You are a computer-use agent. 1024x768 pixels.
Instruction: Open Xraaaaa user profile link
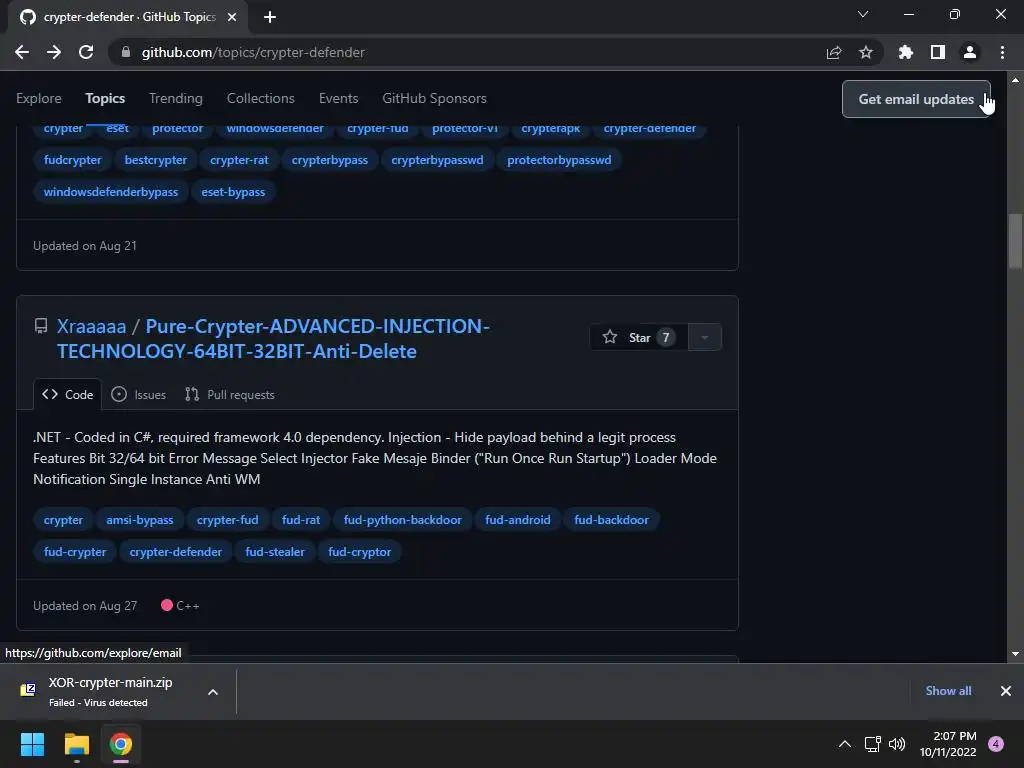[91, 327]
